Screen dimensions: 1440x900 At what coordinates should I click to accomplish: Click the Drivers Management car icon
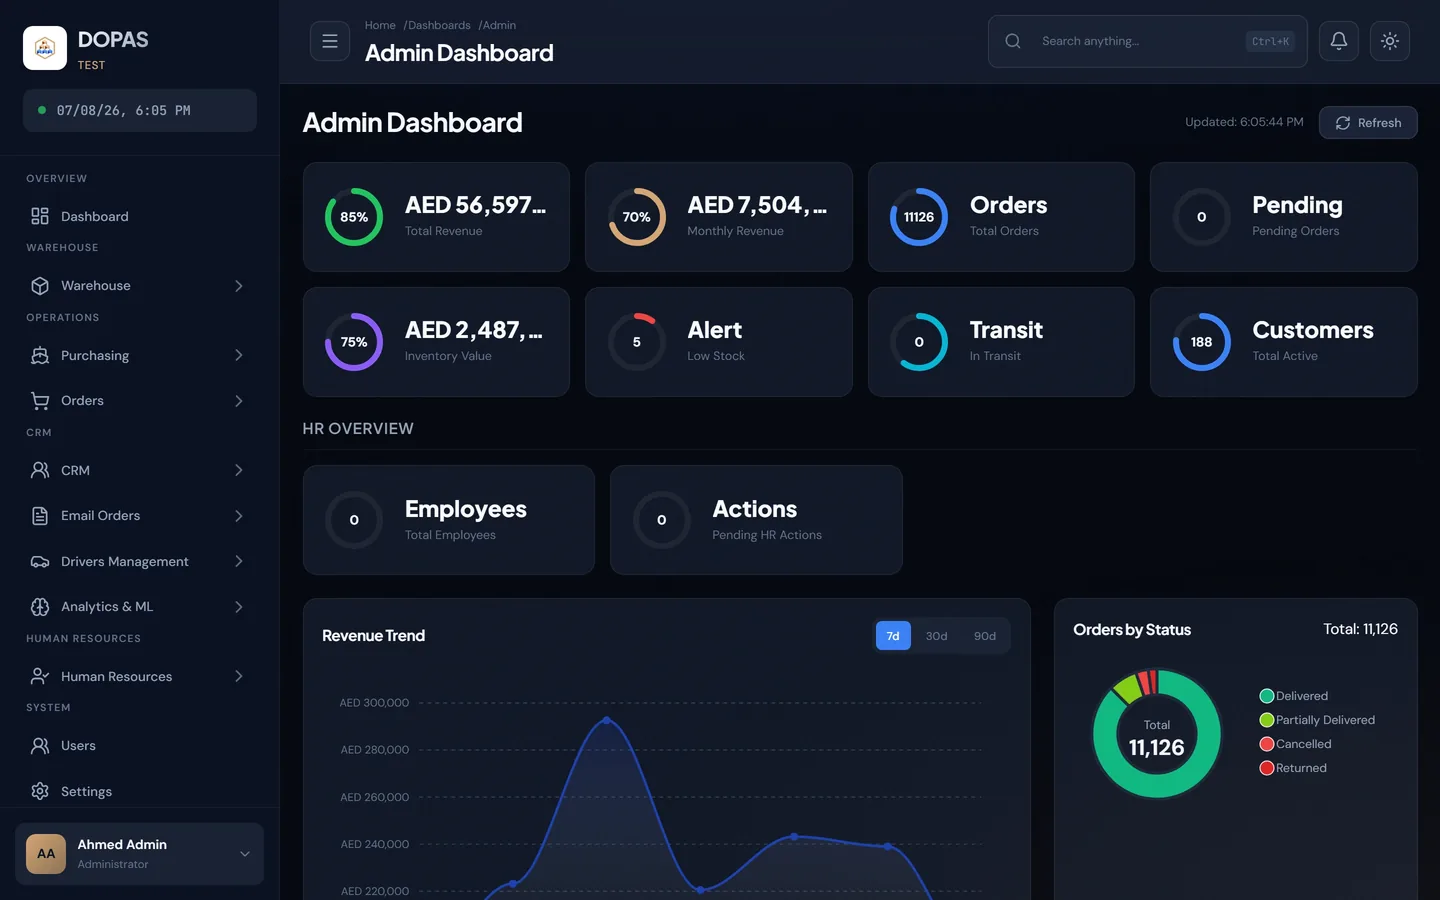40,561
